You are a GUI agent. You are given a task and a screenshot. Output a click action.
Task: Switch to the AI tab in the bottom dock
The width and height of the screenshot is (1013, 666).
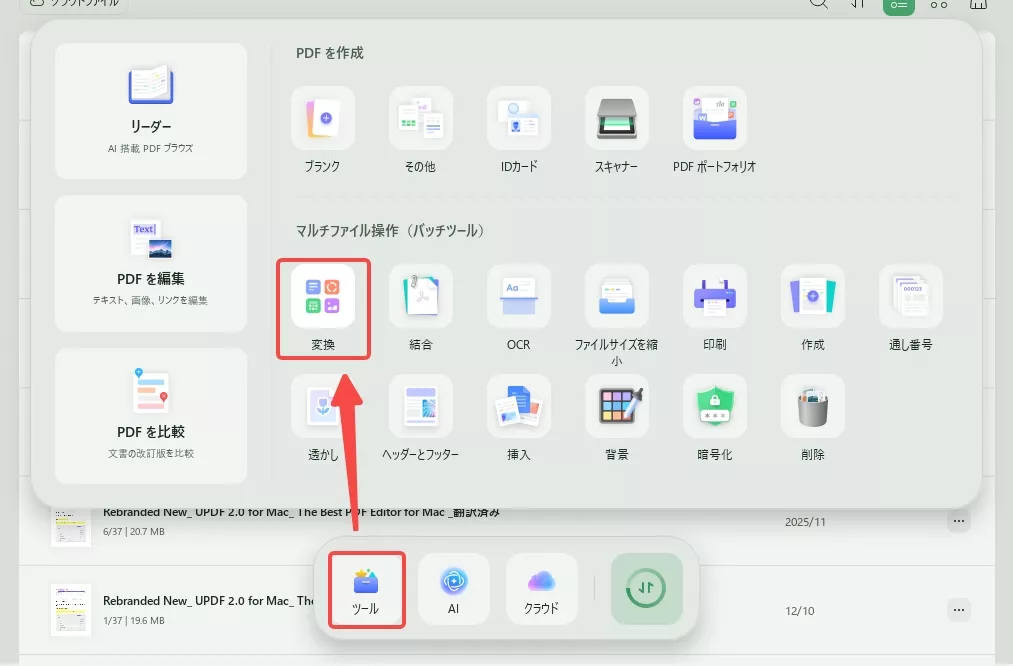454,589
